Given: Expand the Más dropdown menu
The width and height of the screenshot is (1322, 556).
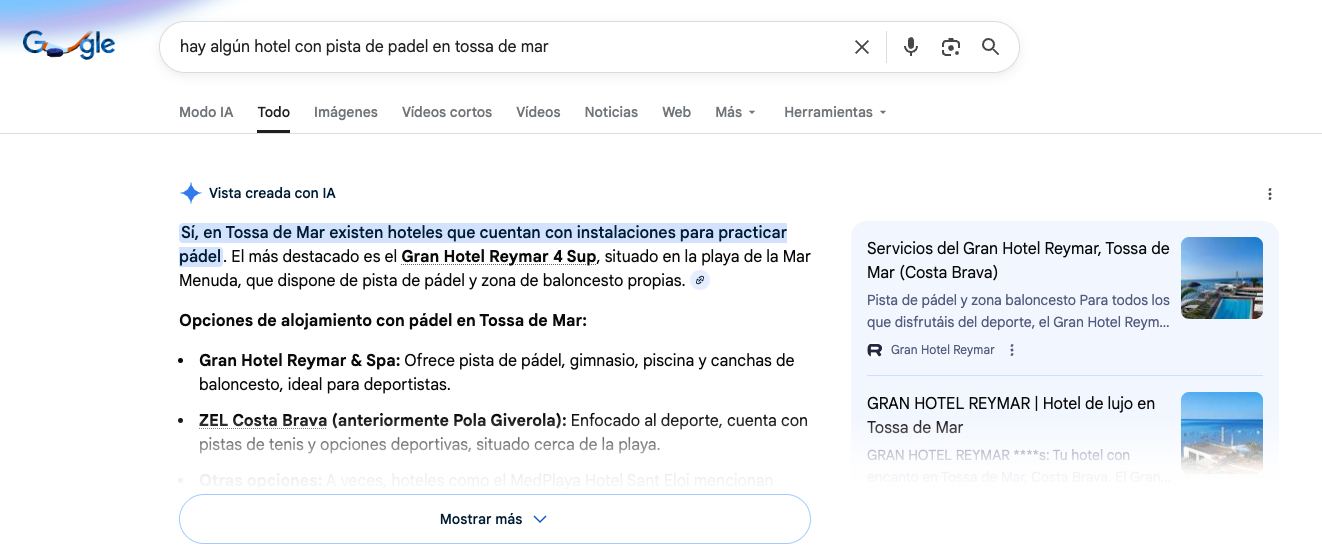Looking at the screenshot, I should coord(735,112).
